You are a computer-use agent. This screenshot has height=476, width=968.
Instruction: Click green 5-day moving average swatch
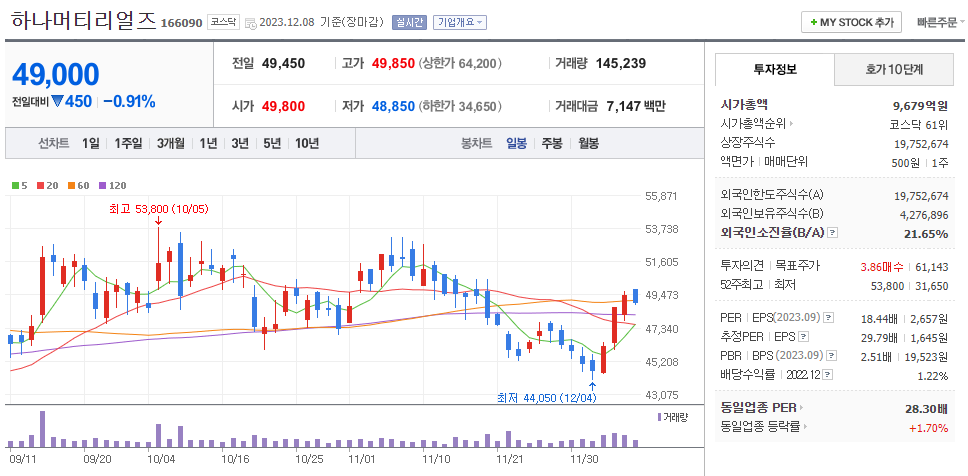15,185
